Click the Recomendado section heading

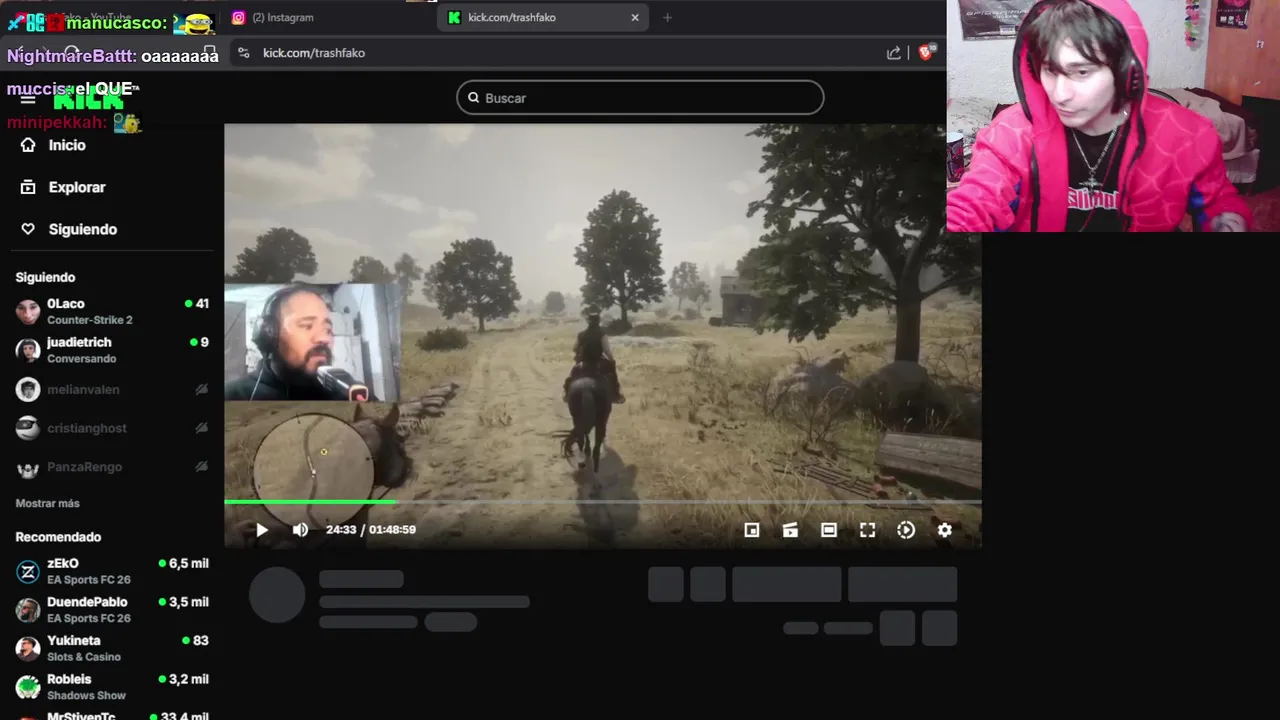[58, 537]
